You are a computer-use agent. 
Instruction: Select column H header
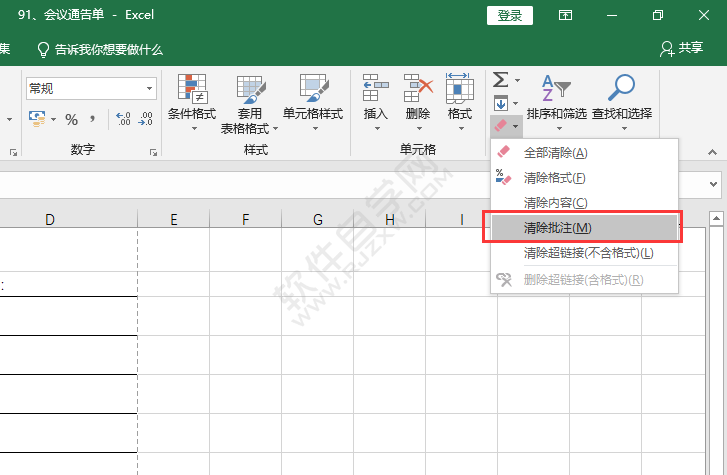point(389,219)
